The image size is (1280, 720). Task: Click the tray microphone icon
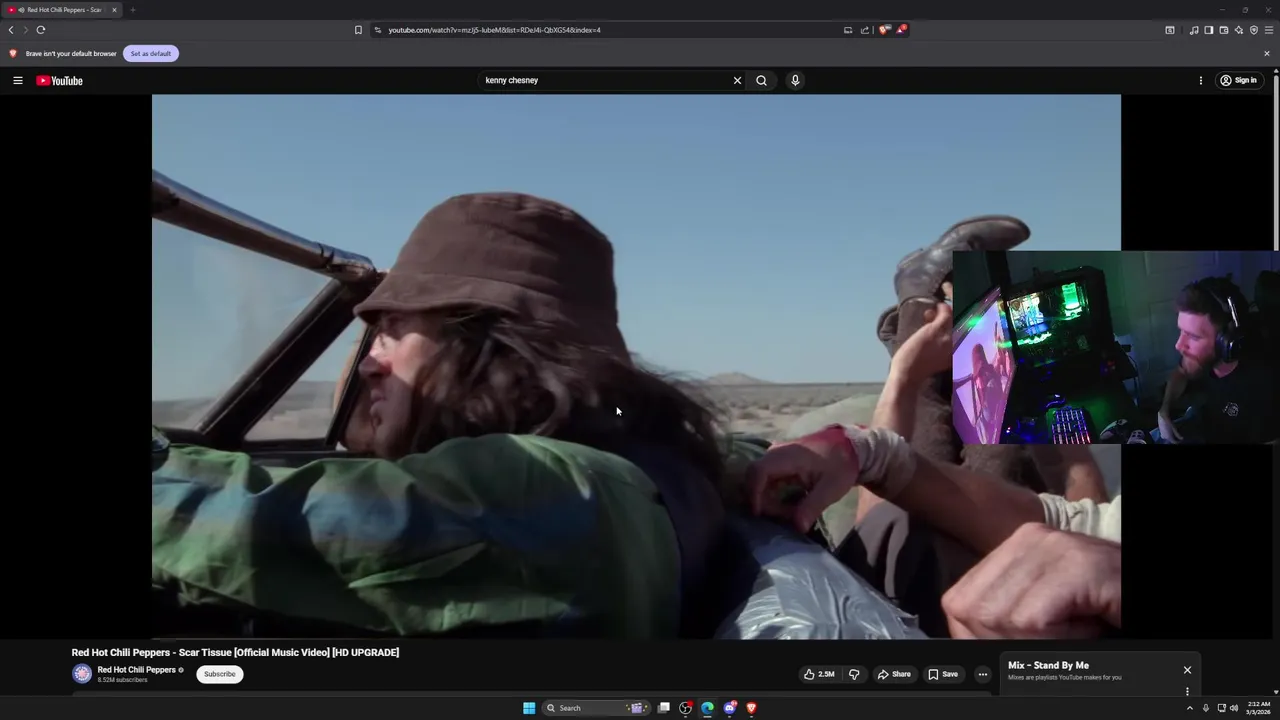point(1205,708)
